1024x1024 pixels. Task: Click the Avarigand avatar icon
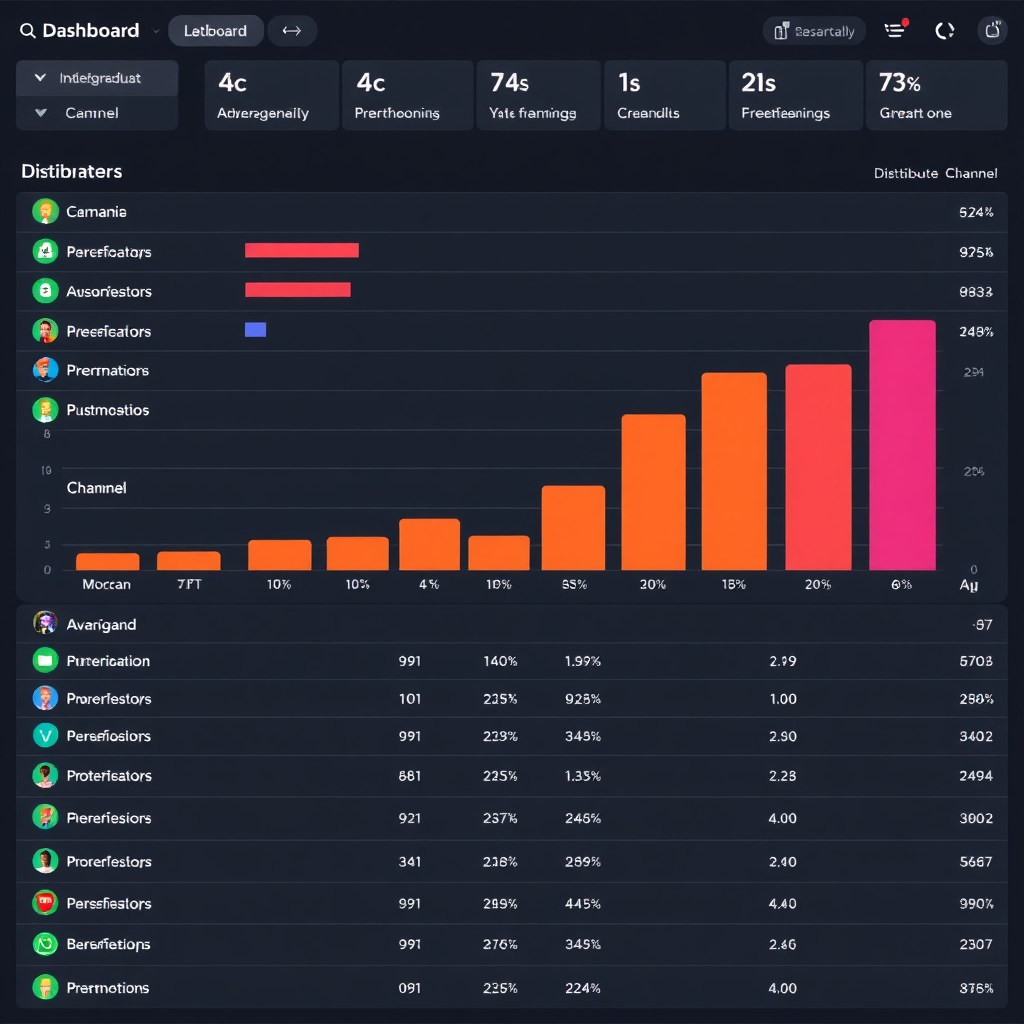coord(45,624)
